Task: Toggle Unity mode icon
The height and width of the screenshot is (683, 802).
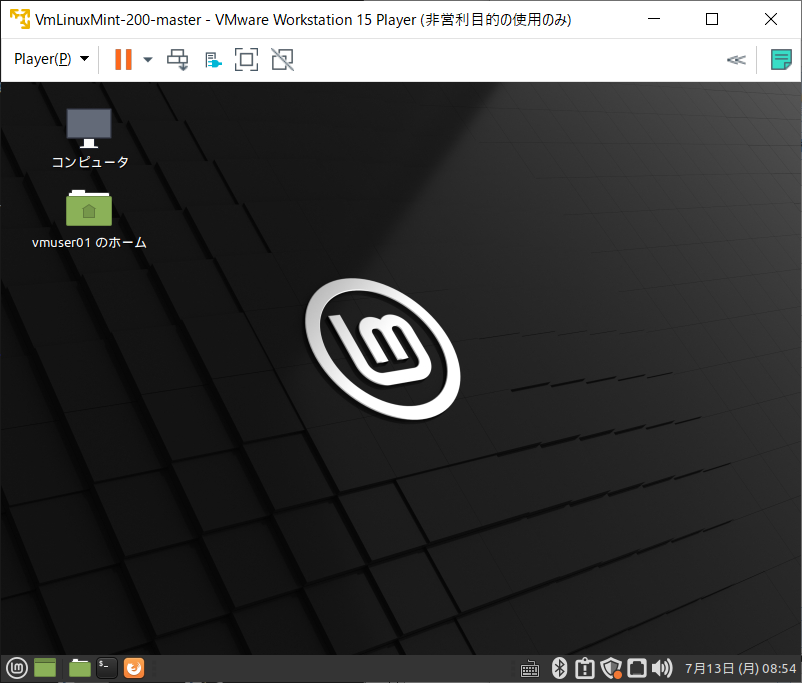Action: [282, 60]
